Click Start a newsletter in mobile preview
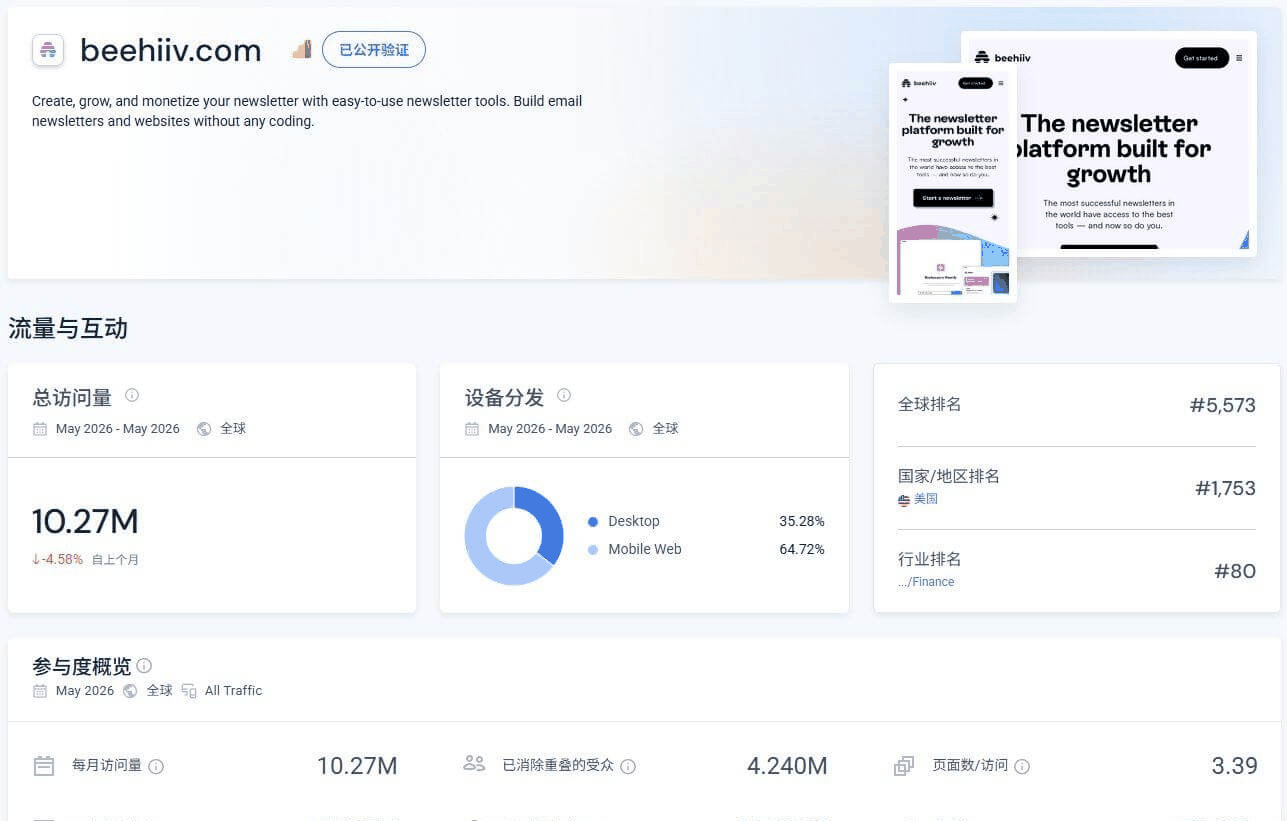Viewport: 1287px width, 821px height. click(953, 198)
